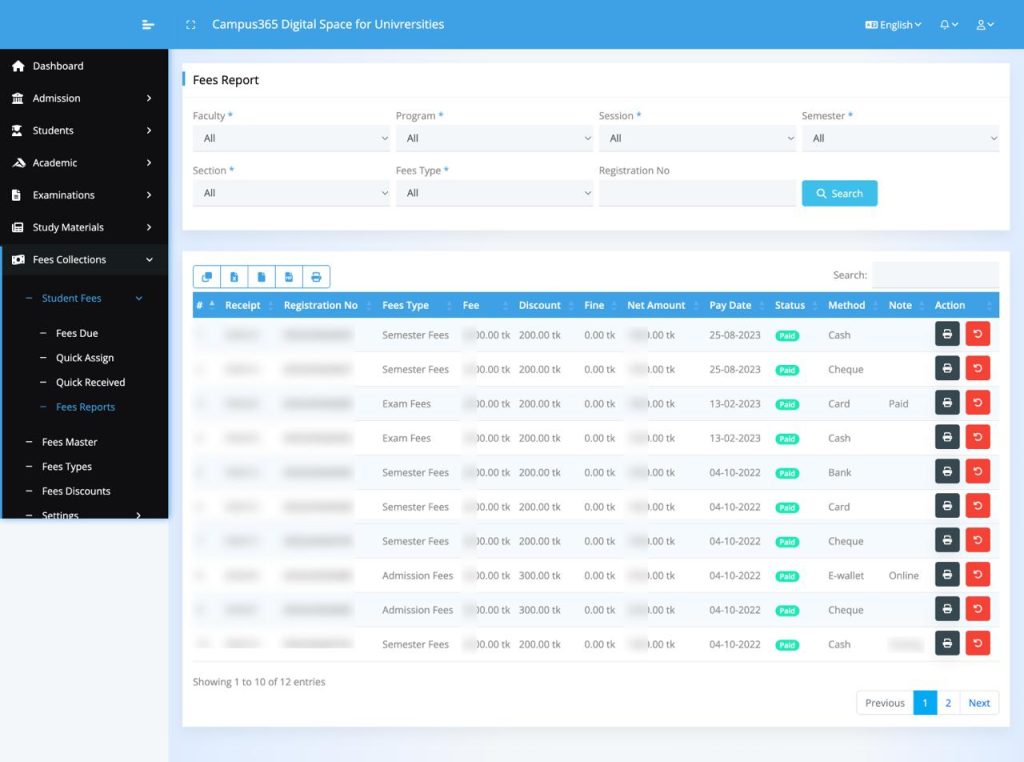Open the Faculty dropdown
Image resolution: width=1024 pixels, height=762 pixels.
[291, 138]
